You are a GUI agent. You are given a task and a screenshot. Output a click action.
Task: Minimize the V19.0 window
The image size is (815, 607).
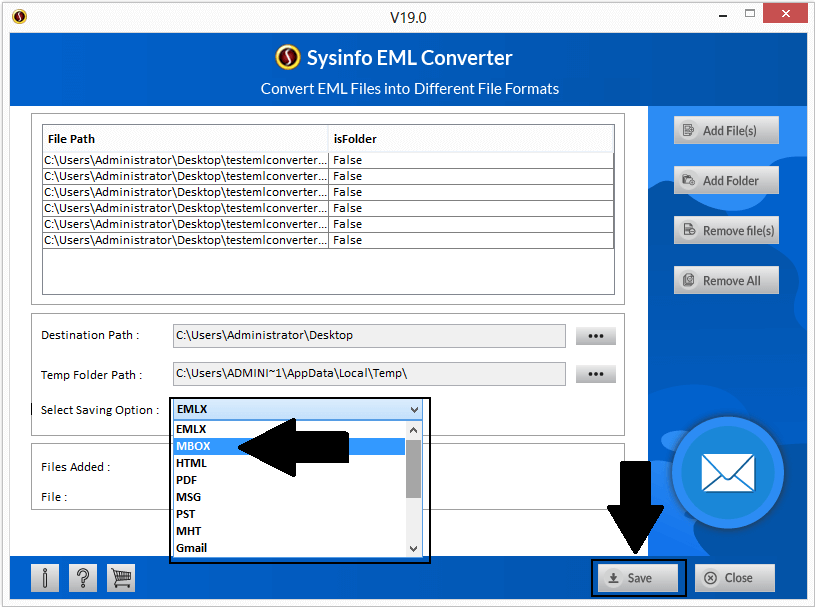click(723, 16)
